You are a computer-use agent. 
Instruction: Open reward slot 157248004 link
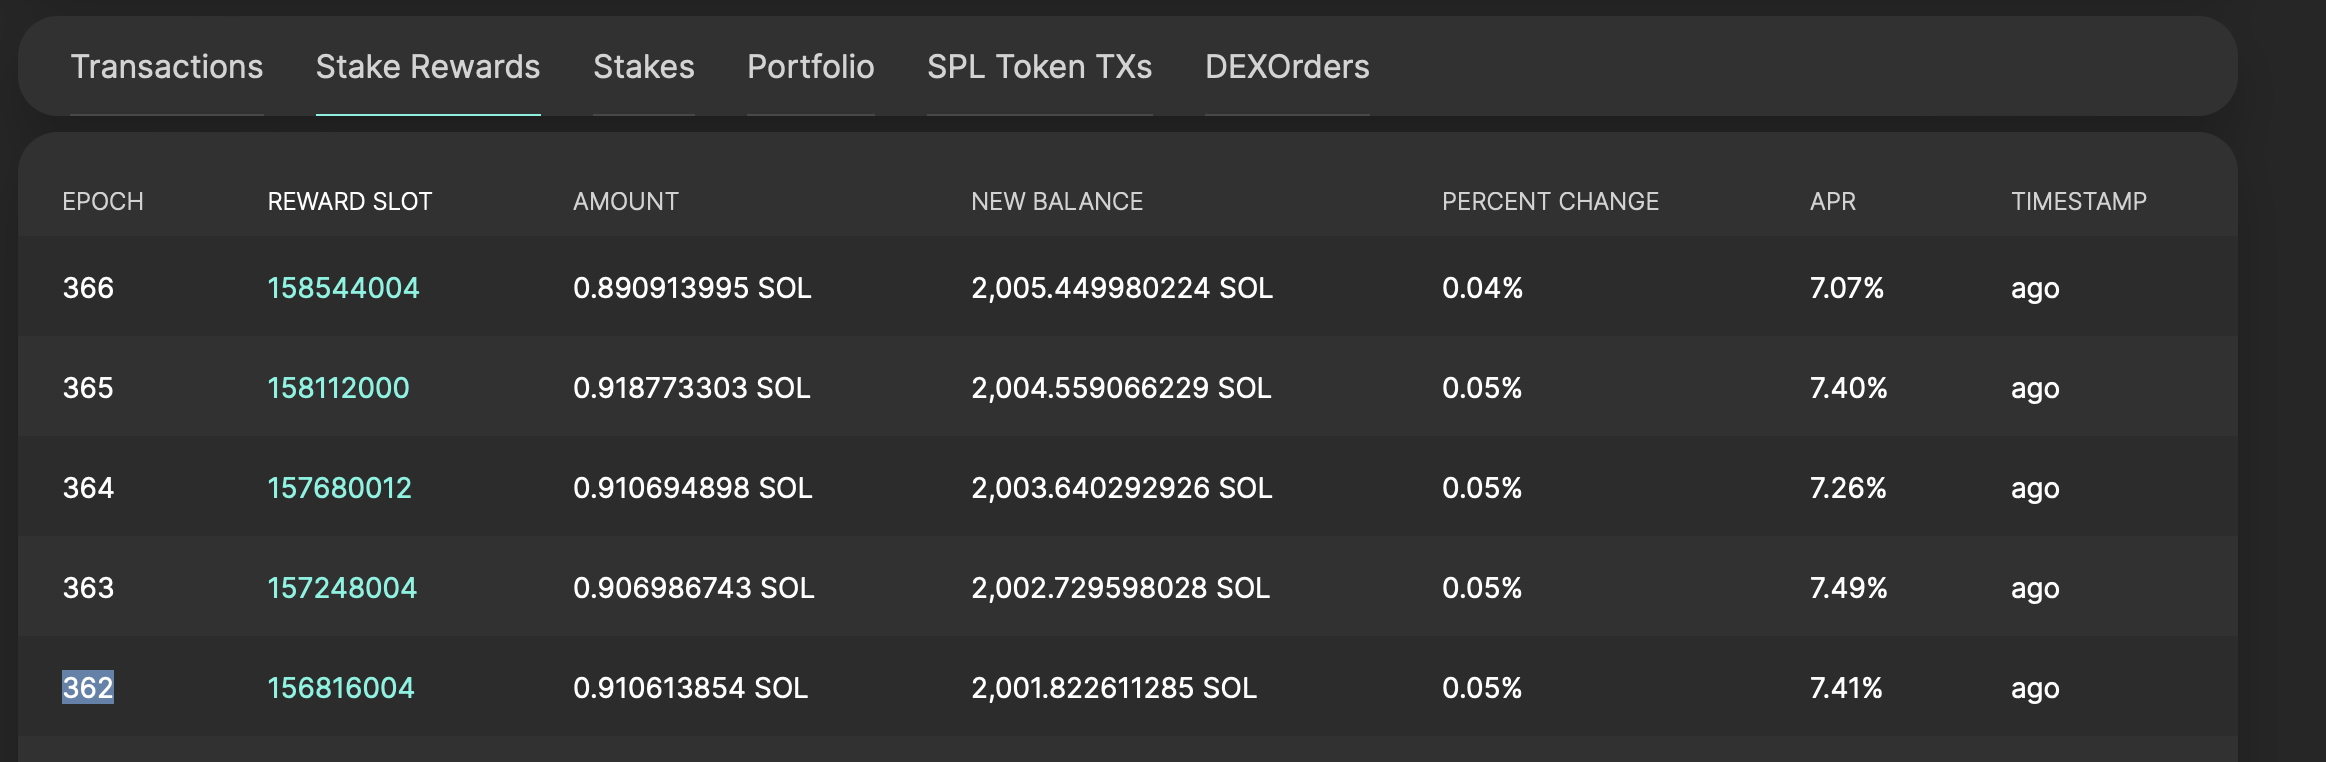coord(342,588)
